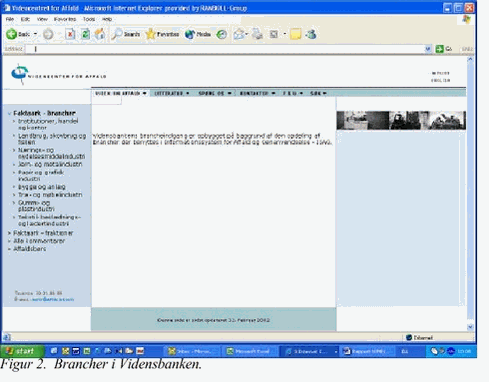Image resolution: width=489 pixels, height=382 pixels.
Task: Open the F & U navigation dropdown
Action: click(293, 93)
